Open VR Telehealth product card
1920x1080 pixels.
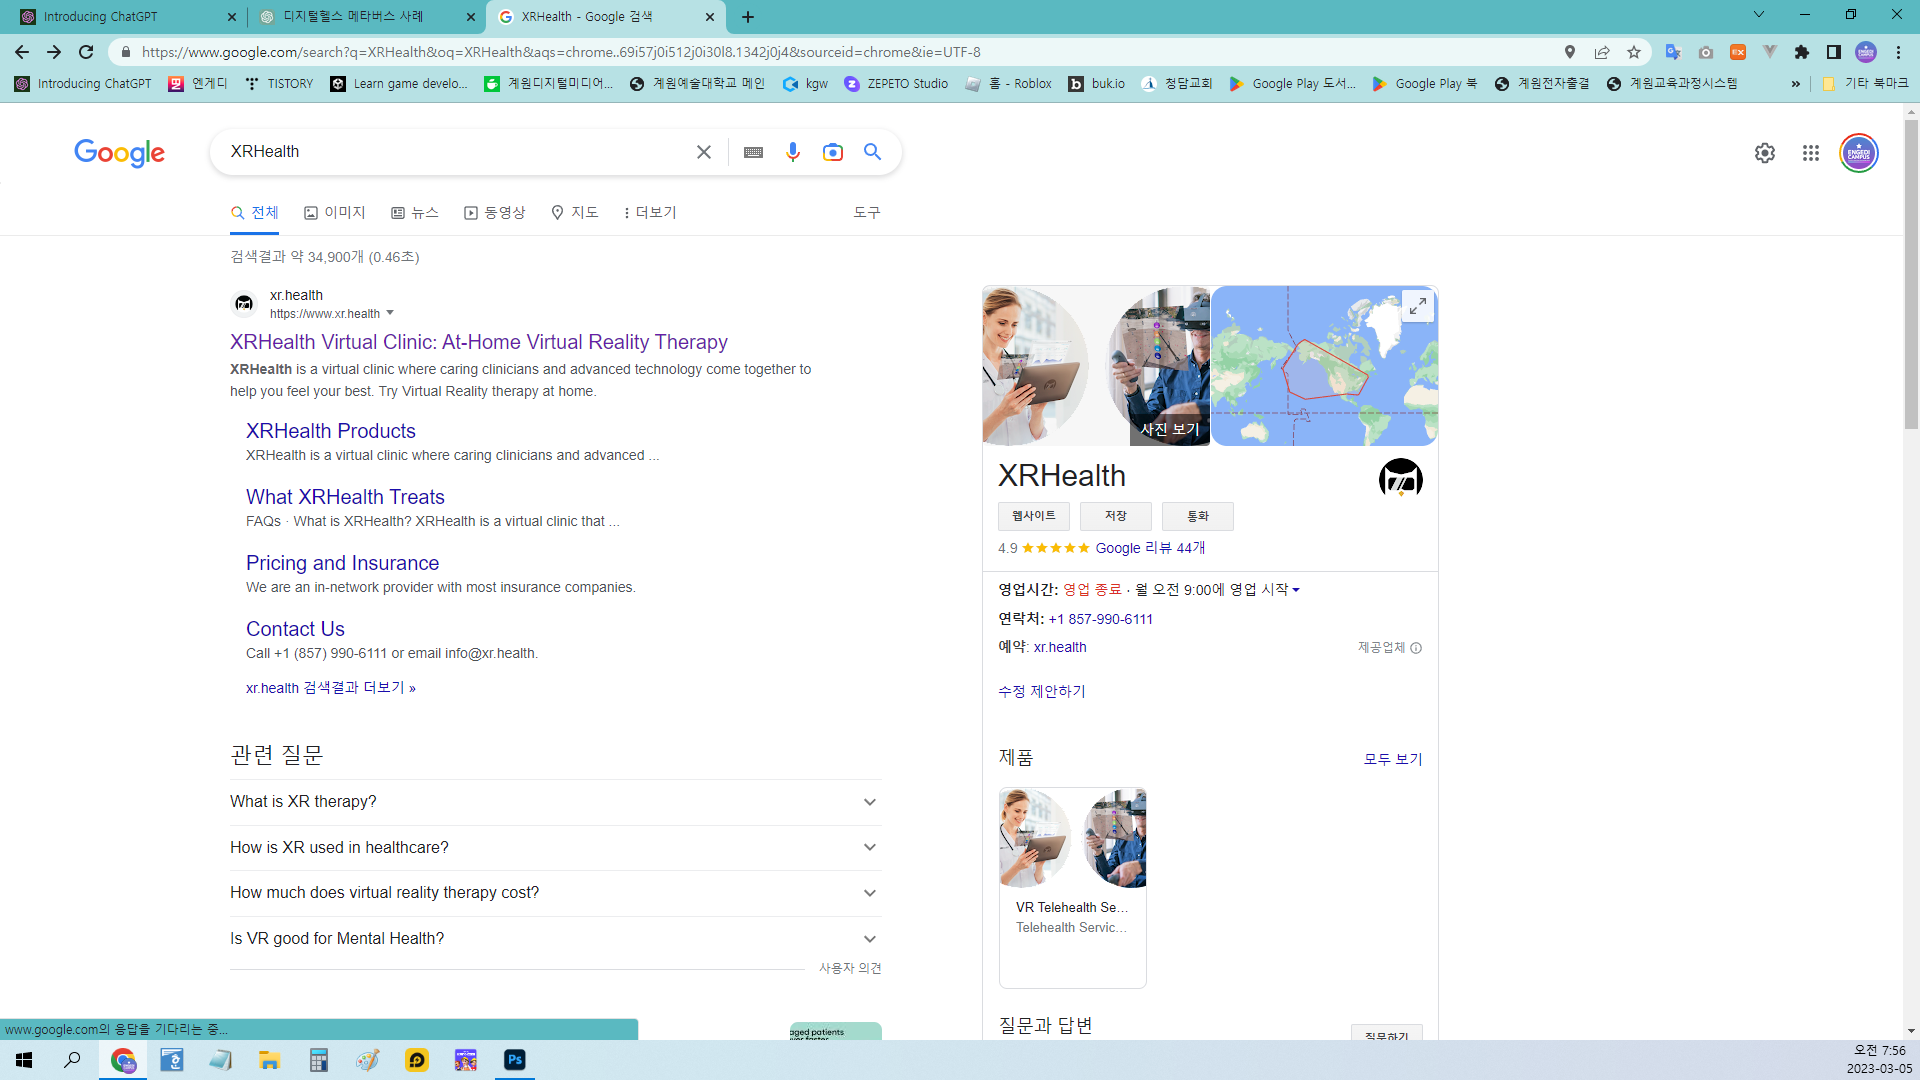click(1072, 887)
